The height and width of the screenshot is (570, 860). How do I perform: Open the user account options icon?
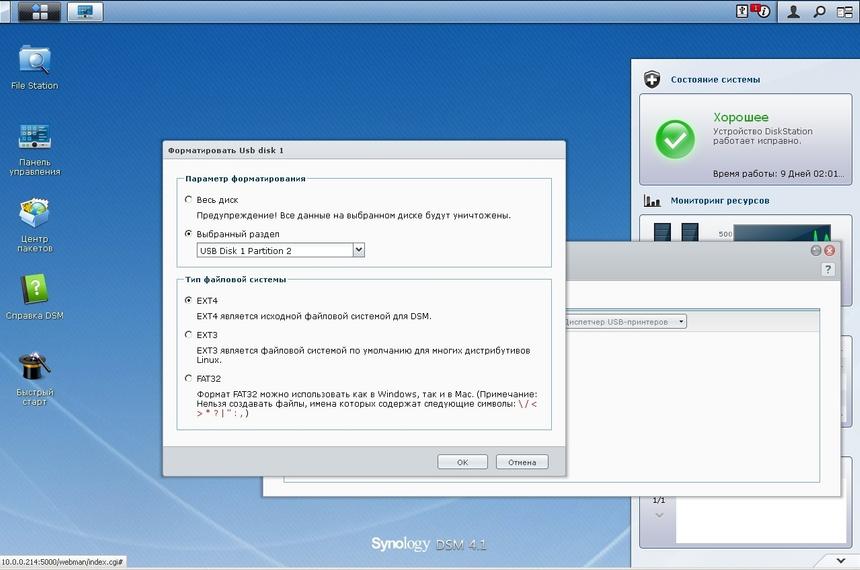(x=793, y=12)
